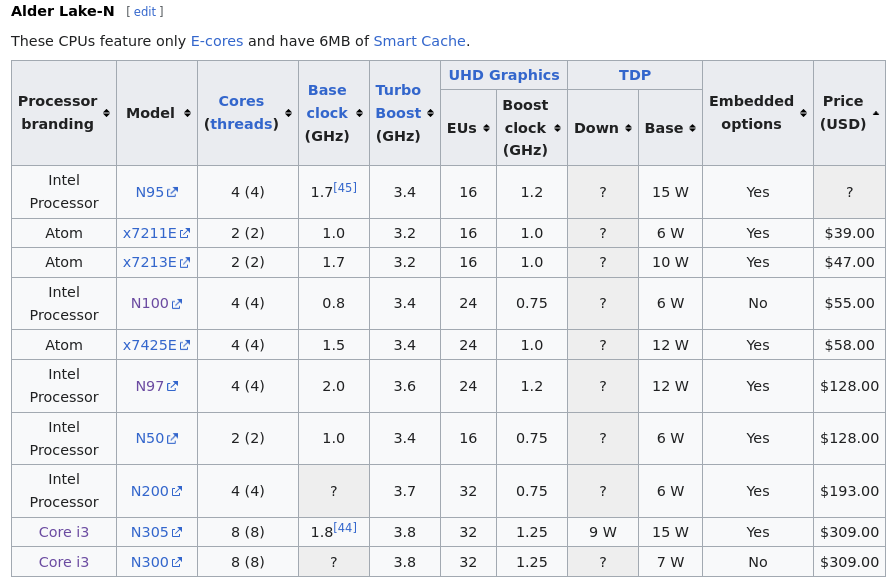Screen dimensions: 892x588
Task: Sort by Cores (threads) column arrows
Action: coord(288,113)
